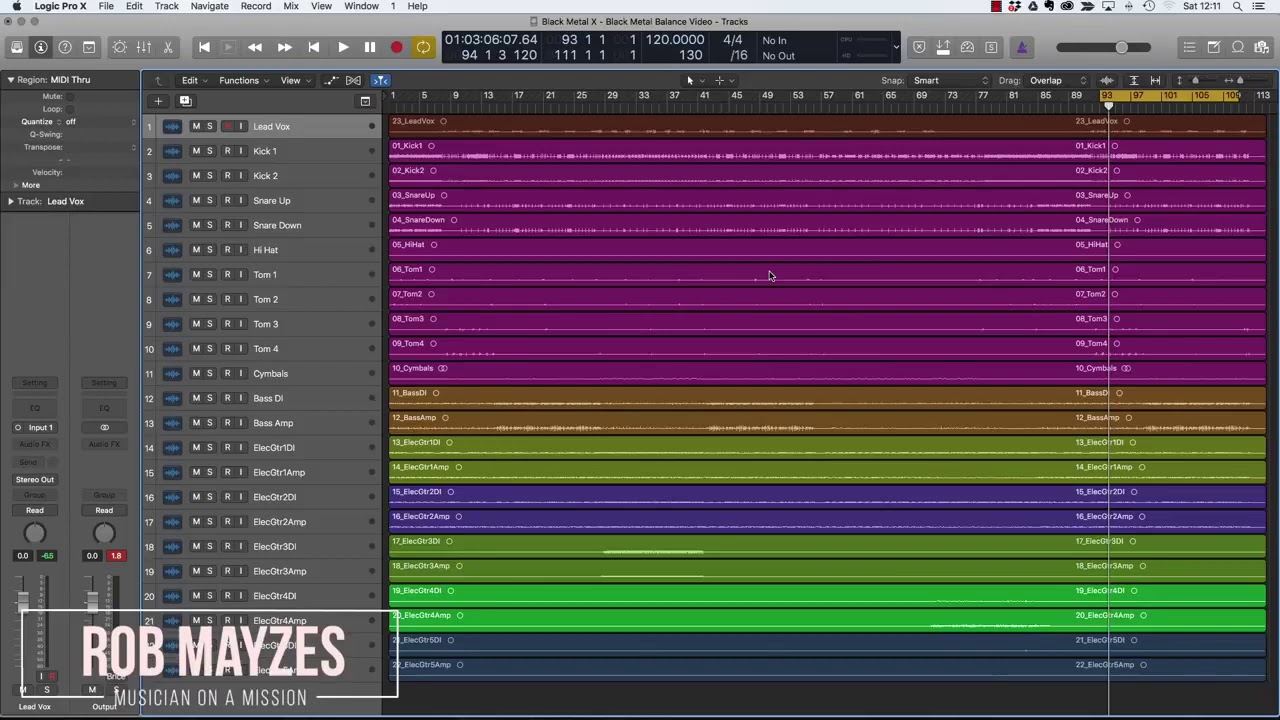Mute the Kick 1 track
Screen dimensions: 1280x720
pos(196,151)
